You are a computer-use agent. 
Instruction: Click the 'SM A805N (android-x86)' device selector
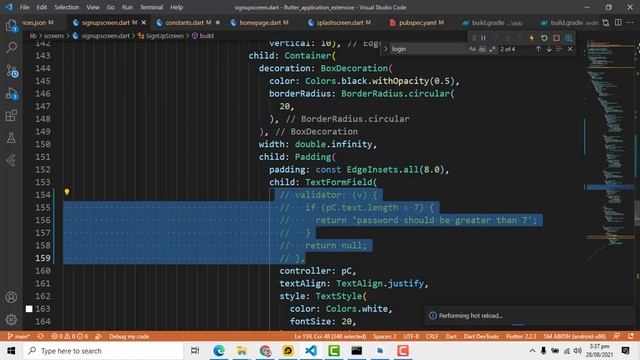point(575,336)
